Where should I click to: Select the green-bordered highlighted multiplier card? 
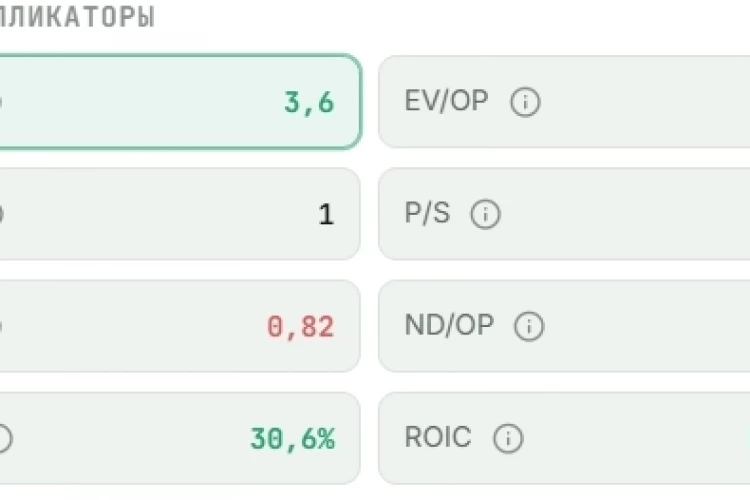tap(180, 101)
